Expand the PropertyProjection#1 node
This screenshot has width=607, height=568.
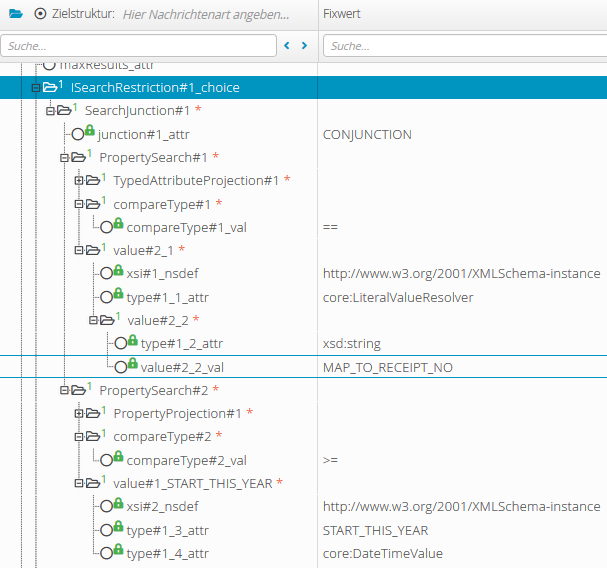click(x=79, y=414)
